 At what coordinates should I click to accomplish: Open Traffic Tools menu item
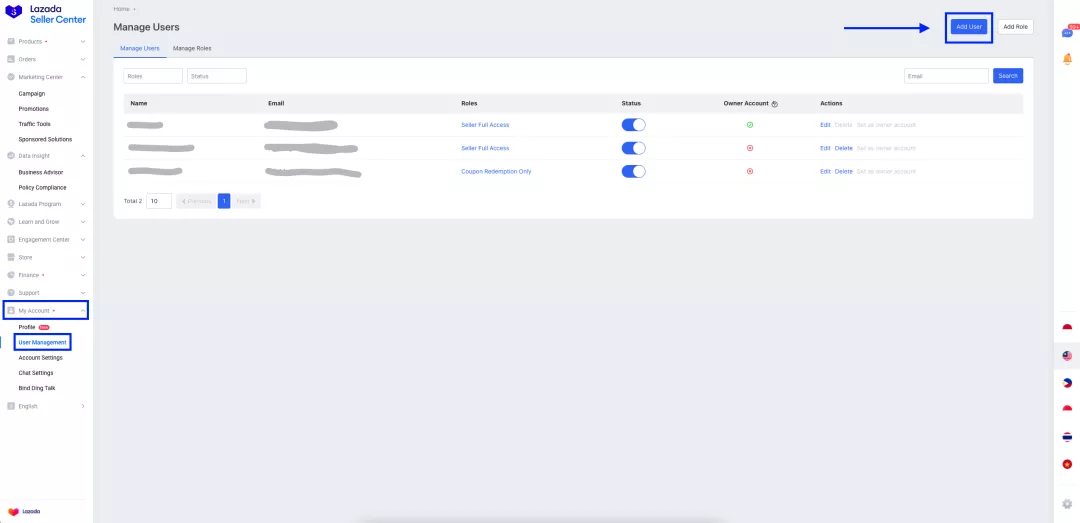[x=34, y=124]
